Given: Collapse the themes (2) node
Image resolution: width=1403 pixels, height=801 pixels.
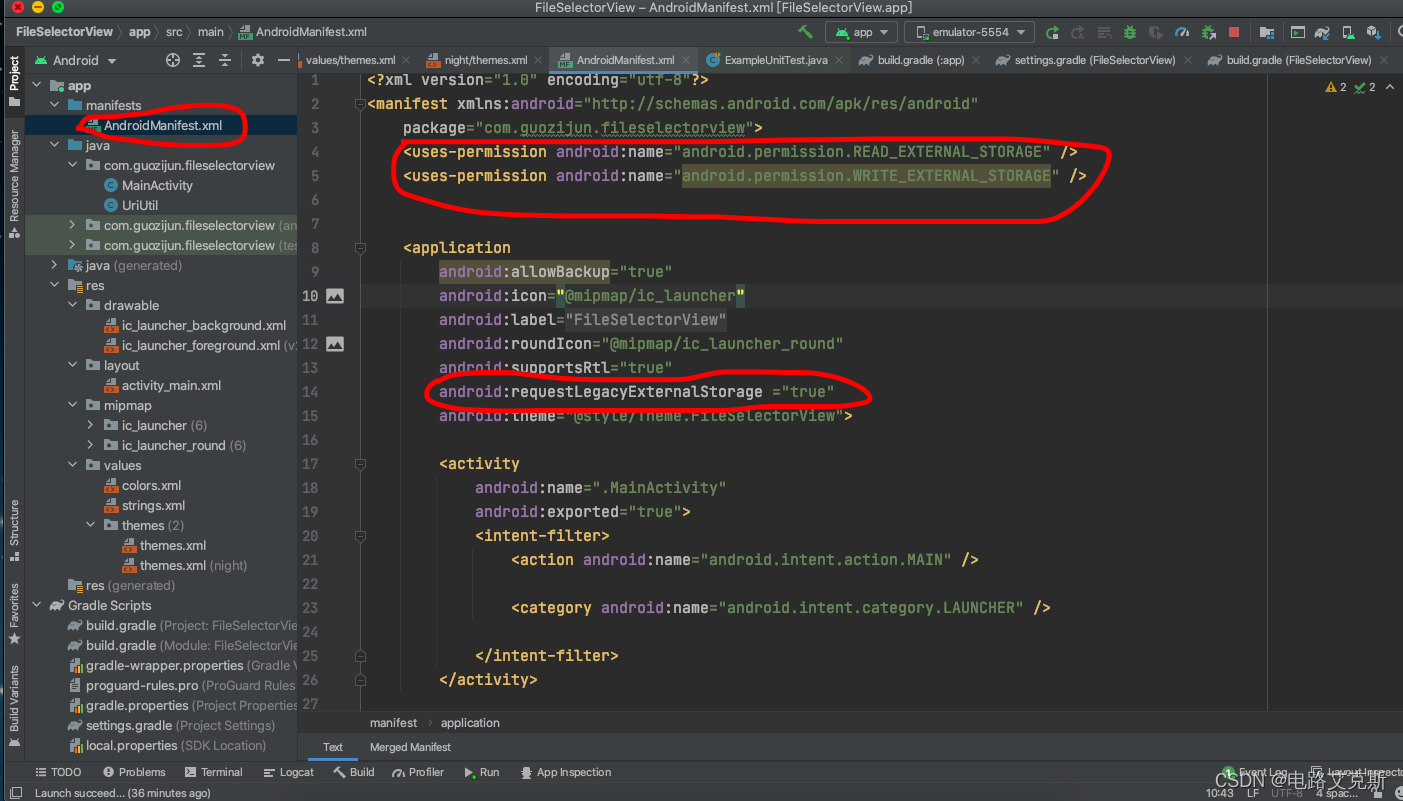Looking at the screenshot, I should (x=91, y=525).
